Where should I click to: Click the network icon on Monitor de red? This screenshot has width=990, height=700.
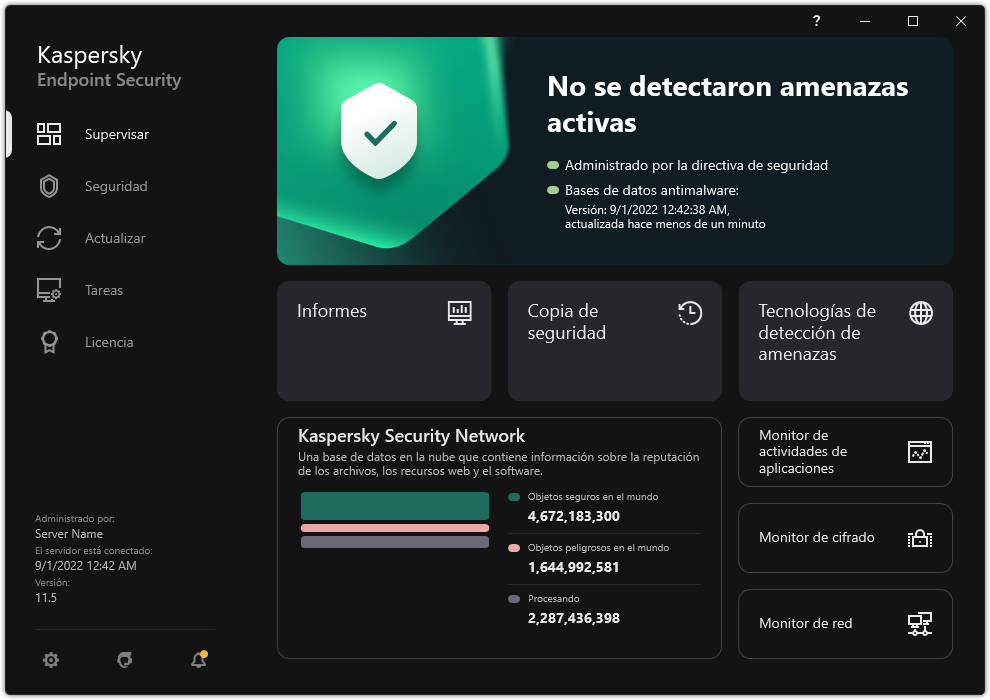point(920,623)
